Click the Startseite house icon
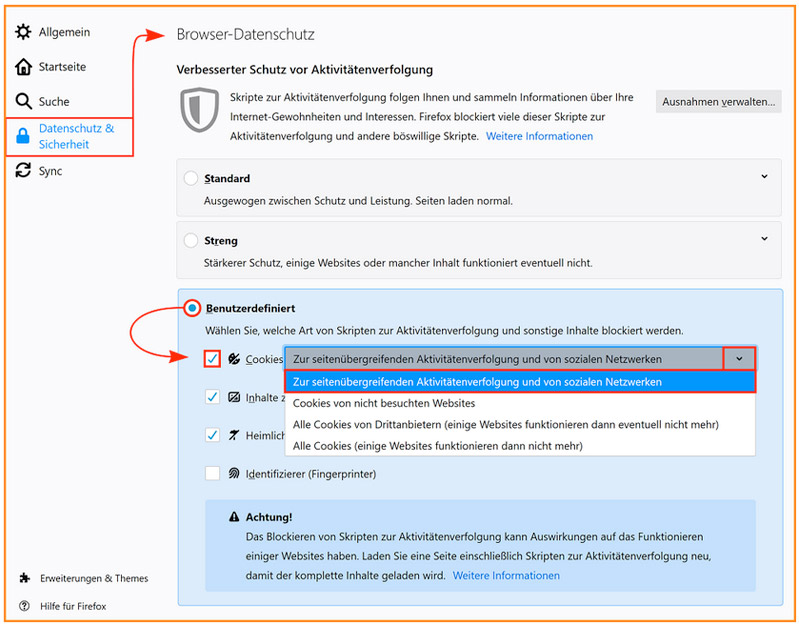 point(23,66)
